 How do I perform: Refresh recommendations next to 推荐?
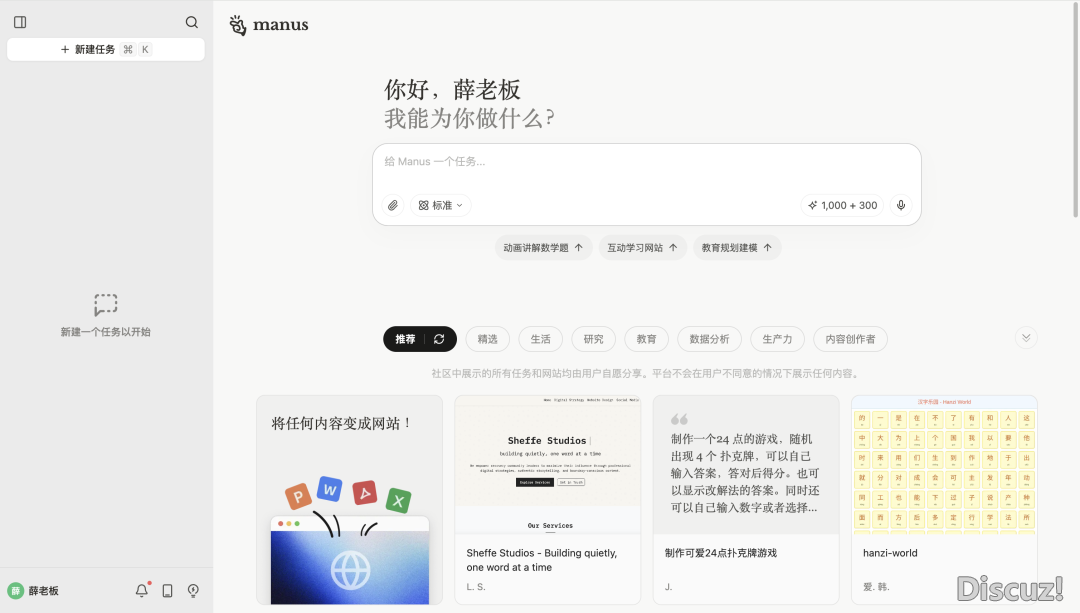439,339
